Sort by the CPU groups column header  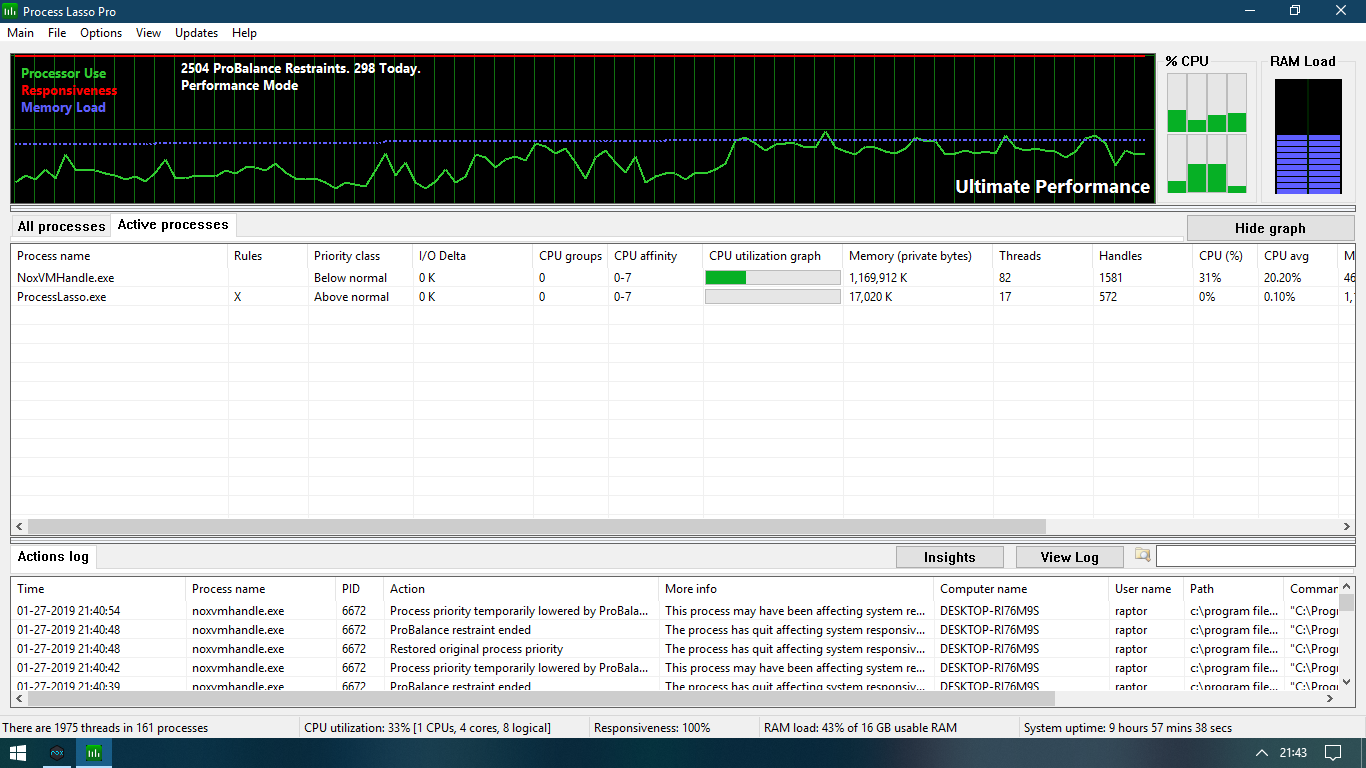pyautogui.click(x=570, y=256)
